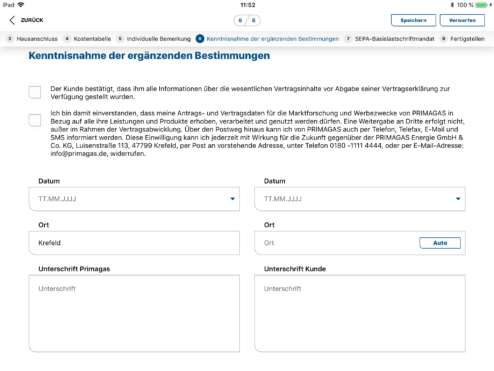Select step 8 Fertigstellen number icon
Screen dimensions: 494x371
pyautogui.click(x=444, y=39)
